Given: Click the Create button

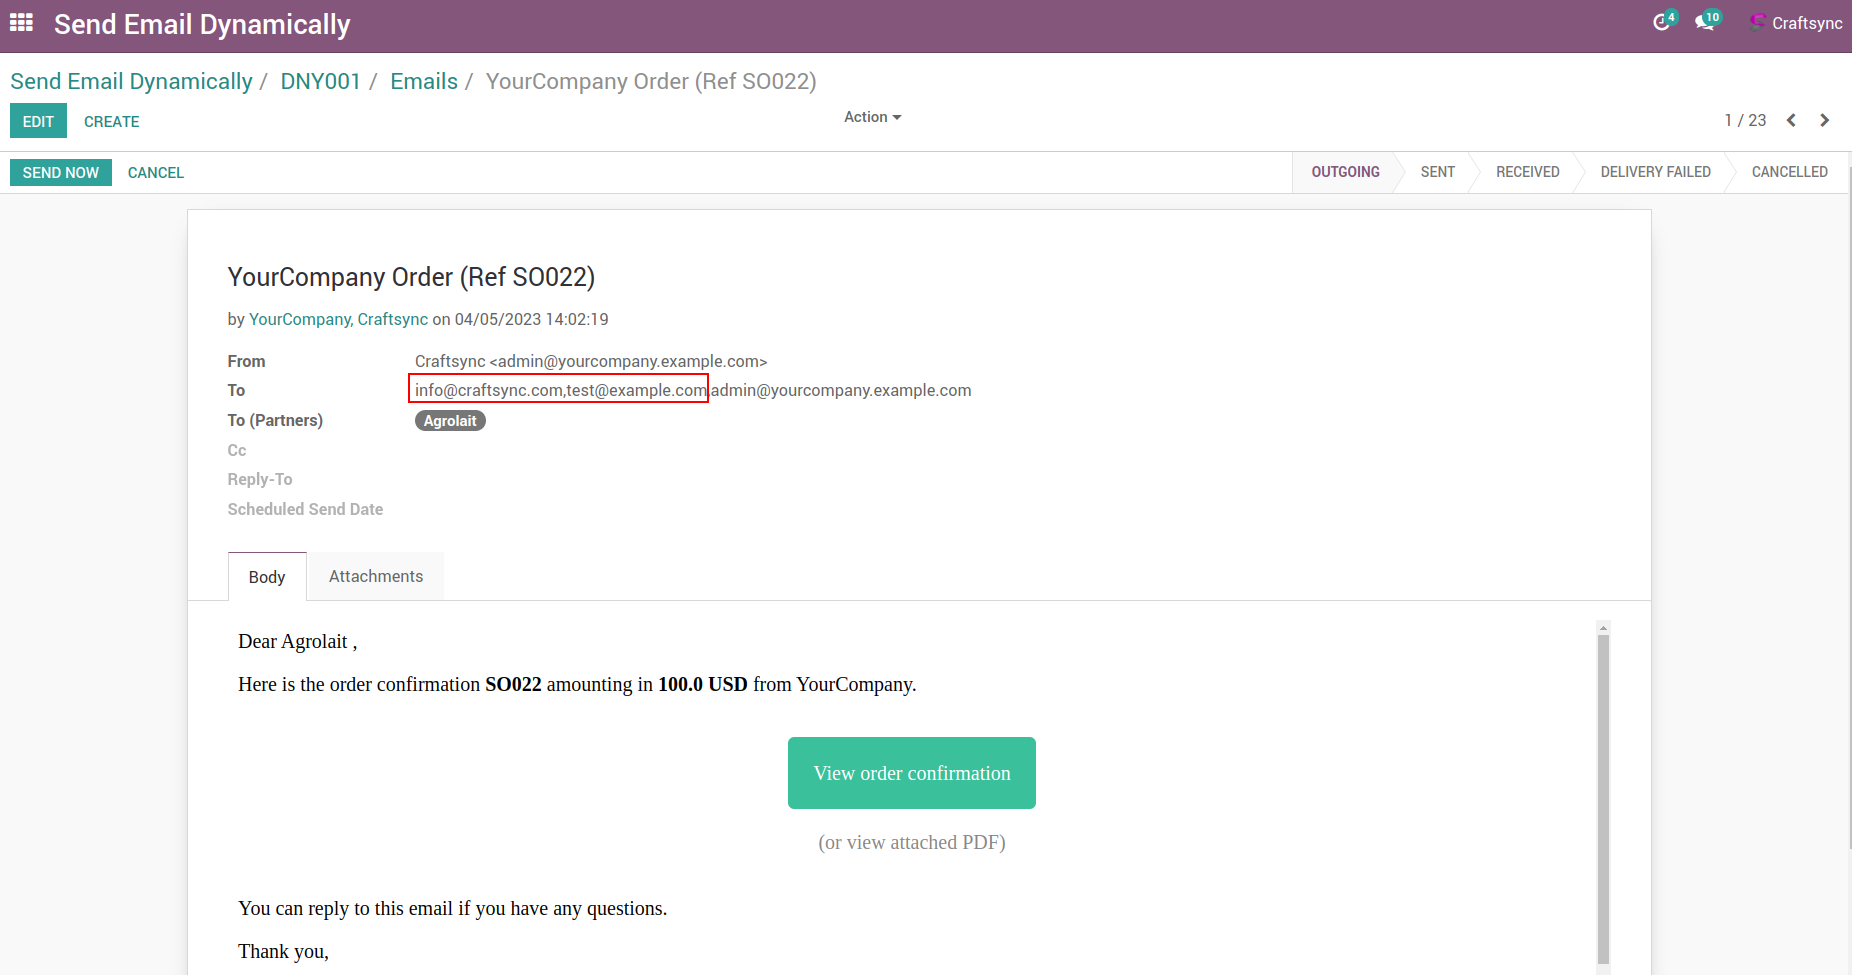Looking at the screenshot, I should [x=111, y=121].
